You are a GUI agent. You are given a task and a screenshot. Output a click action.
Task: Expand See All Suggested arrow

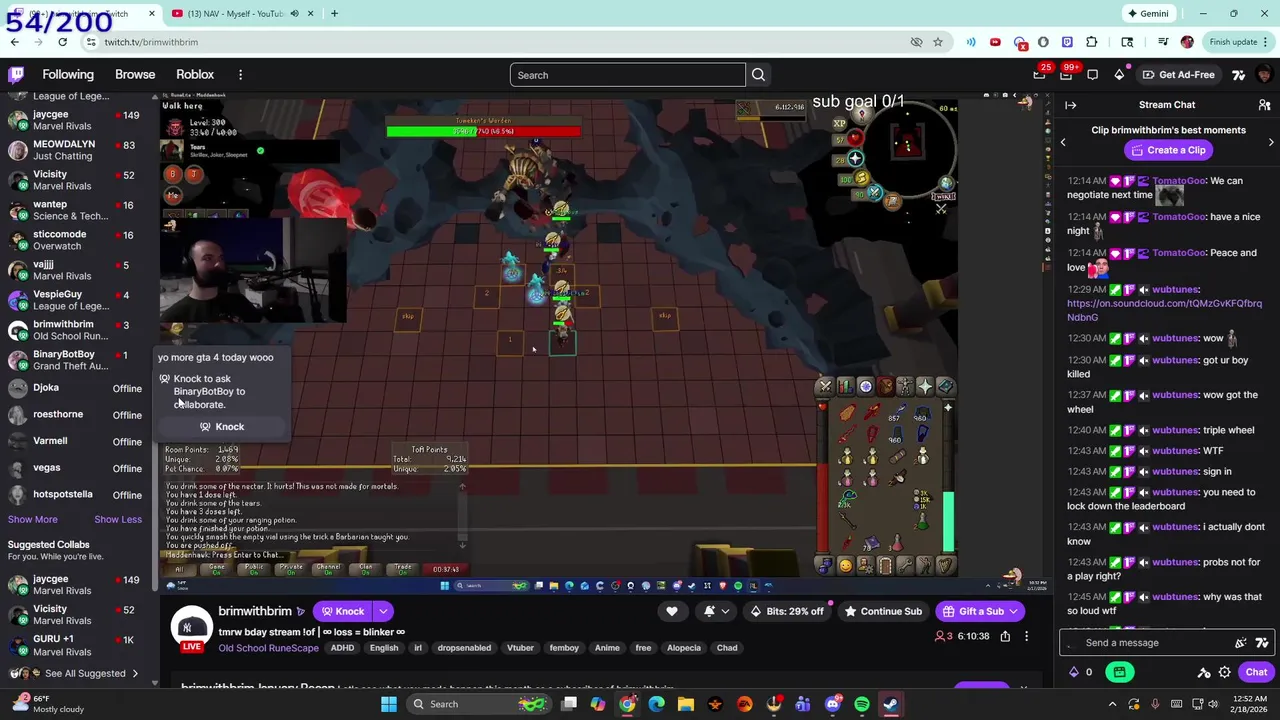(135, 673)
